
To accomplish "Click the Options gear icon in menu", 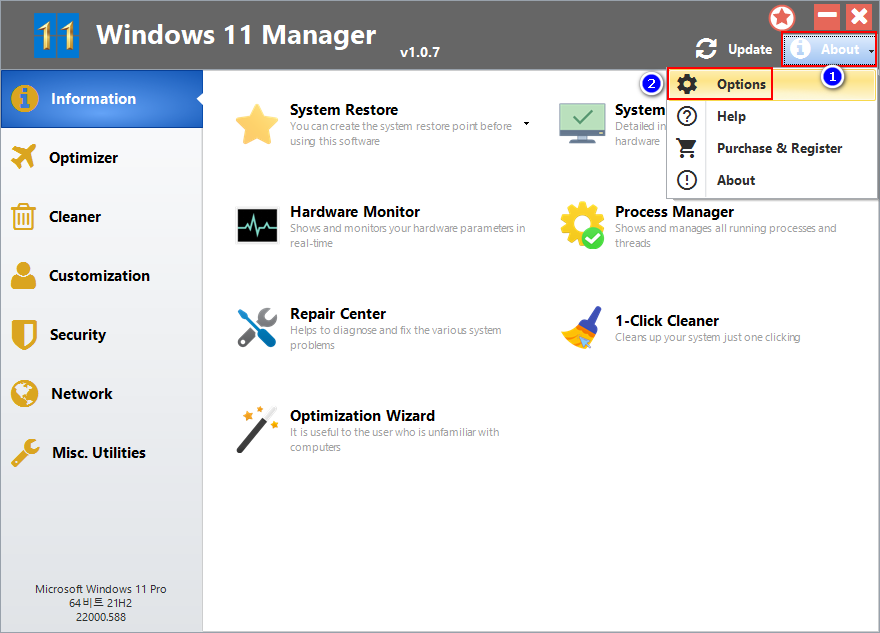I will point(687,84).
